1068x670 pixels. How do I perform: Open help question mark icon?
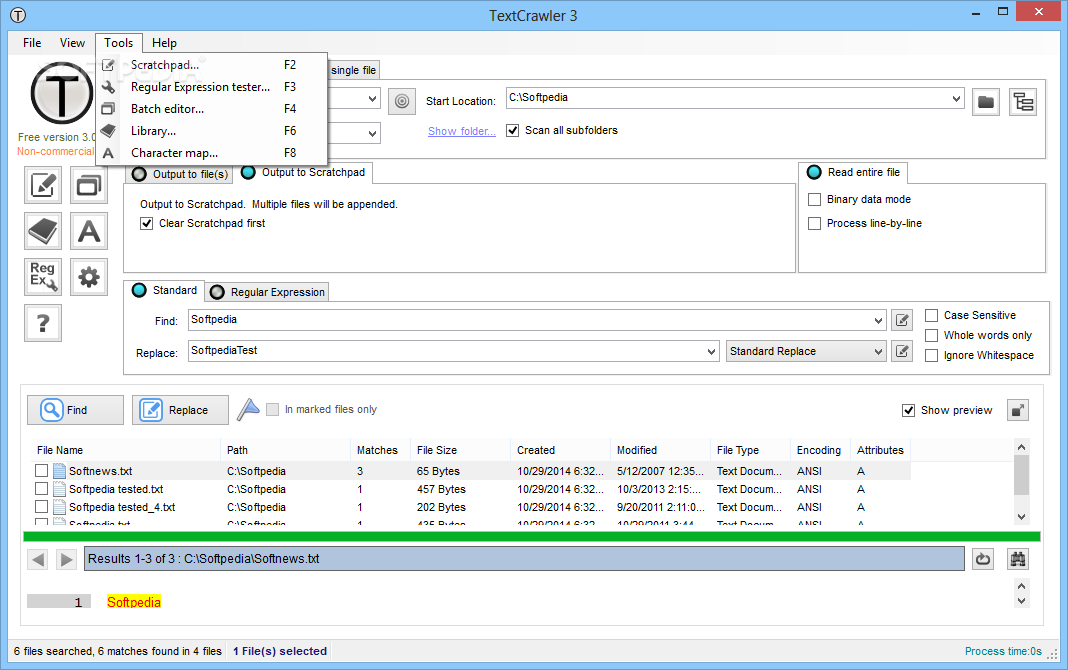[x=43, y=323]
